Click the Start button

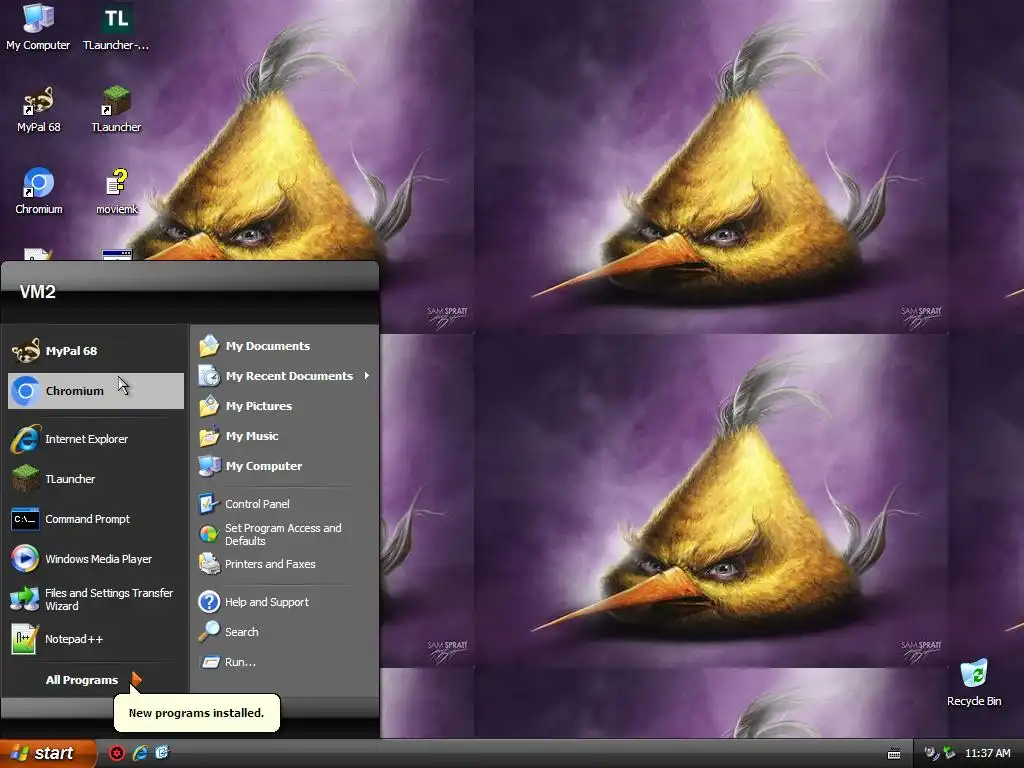(48, 754)
